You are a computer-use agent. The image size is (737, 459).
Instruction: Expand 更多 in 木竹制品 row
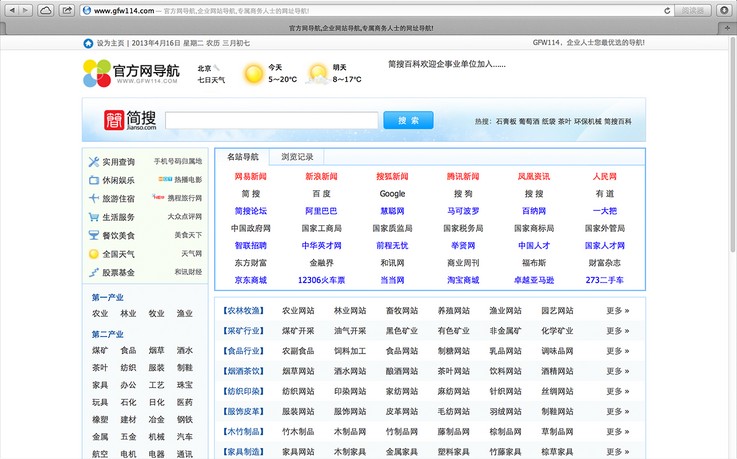pyautogui.click(x=618, y=432)
